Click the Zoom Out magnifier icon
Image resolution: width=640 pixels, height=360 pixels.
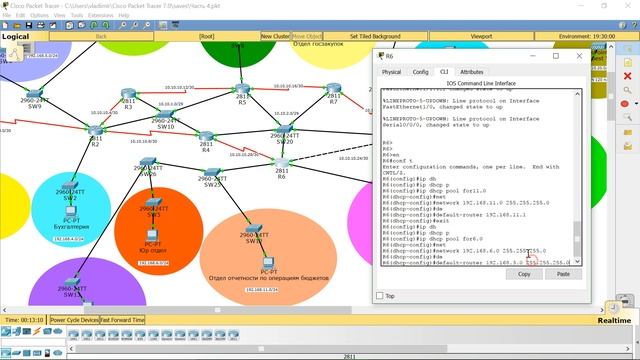click(x=147, y=25)
